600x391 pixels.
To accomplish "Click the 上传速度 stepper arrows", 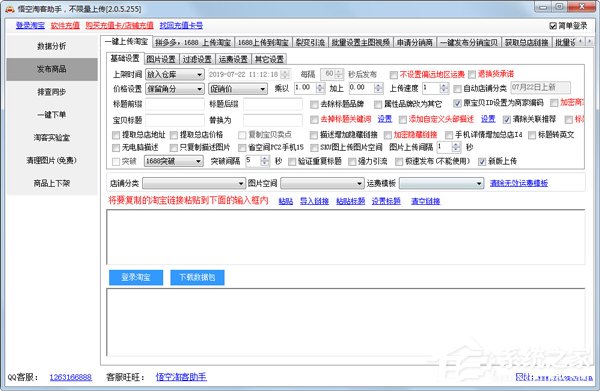I will pos(444,89).
